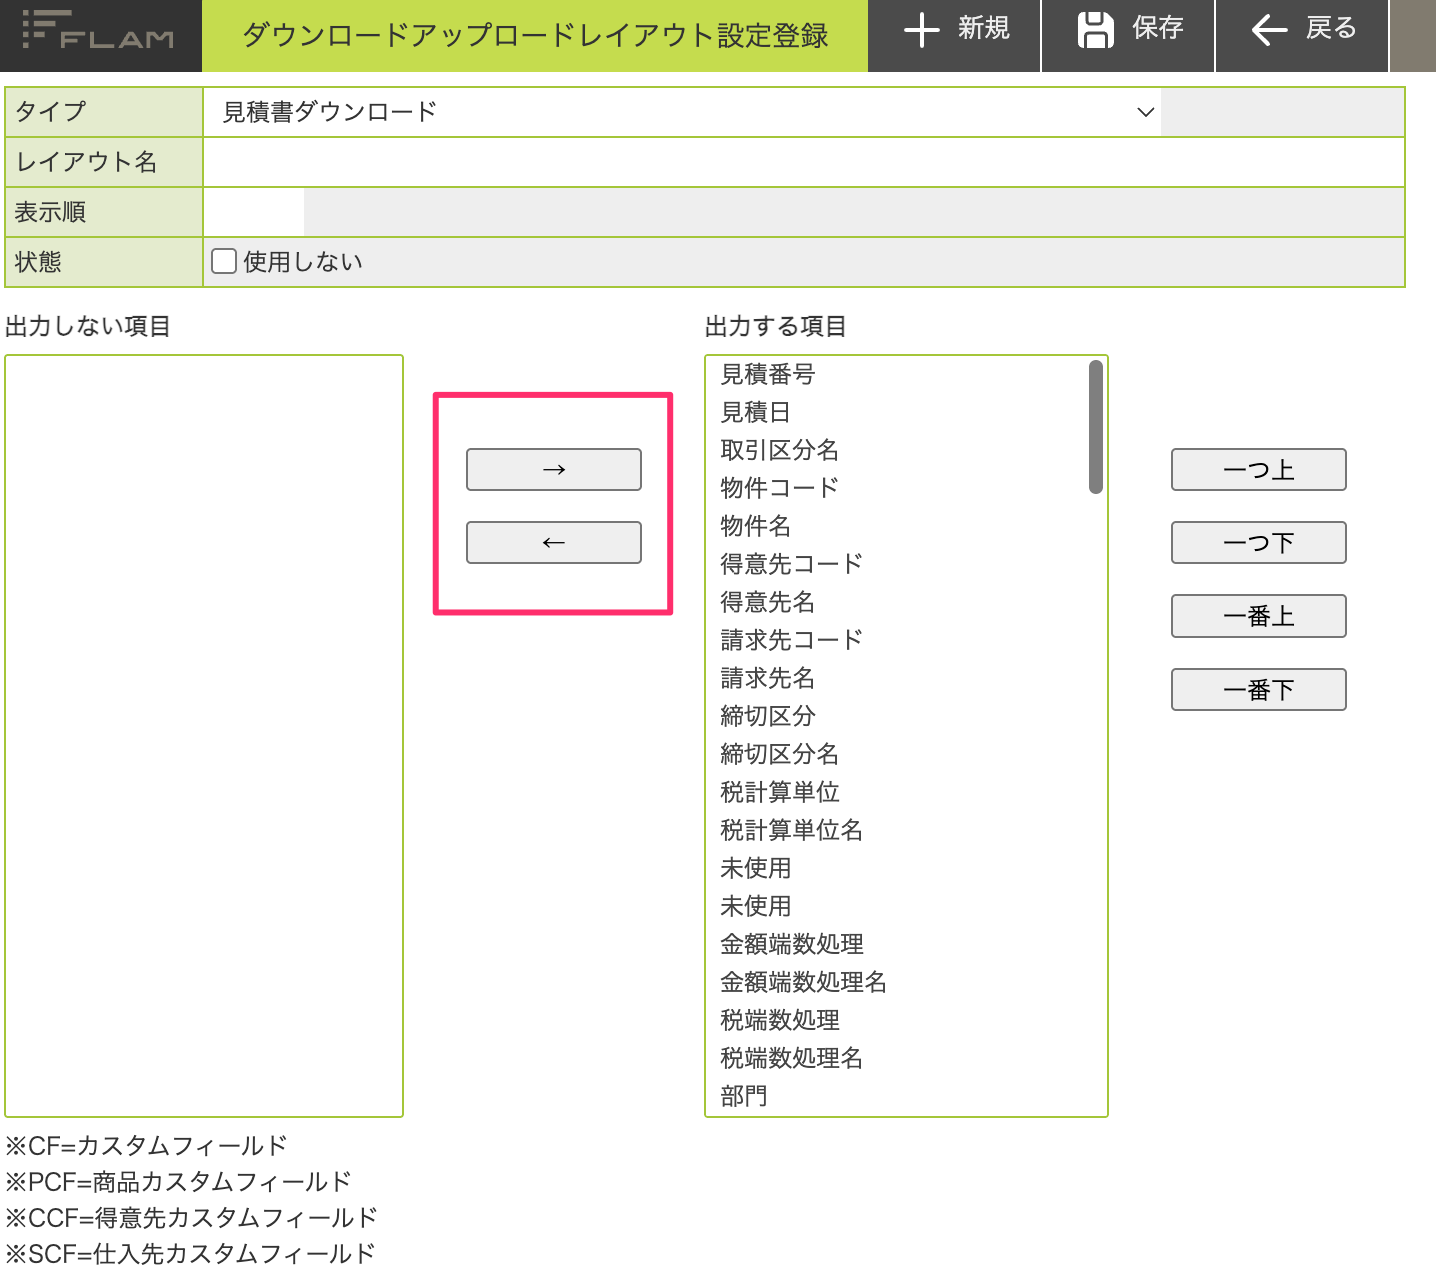Toggle the 使用しない checkbox
Image resolution: width=1436 pixels, height=1288 pixels.
coord(224,261)
